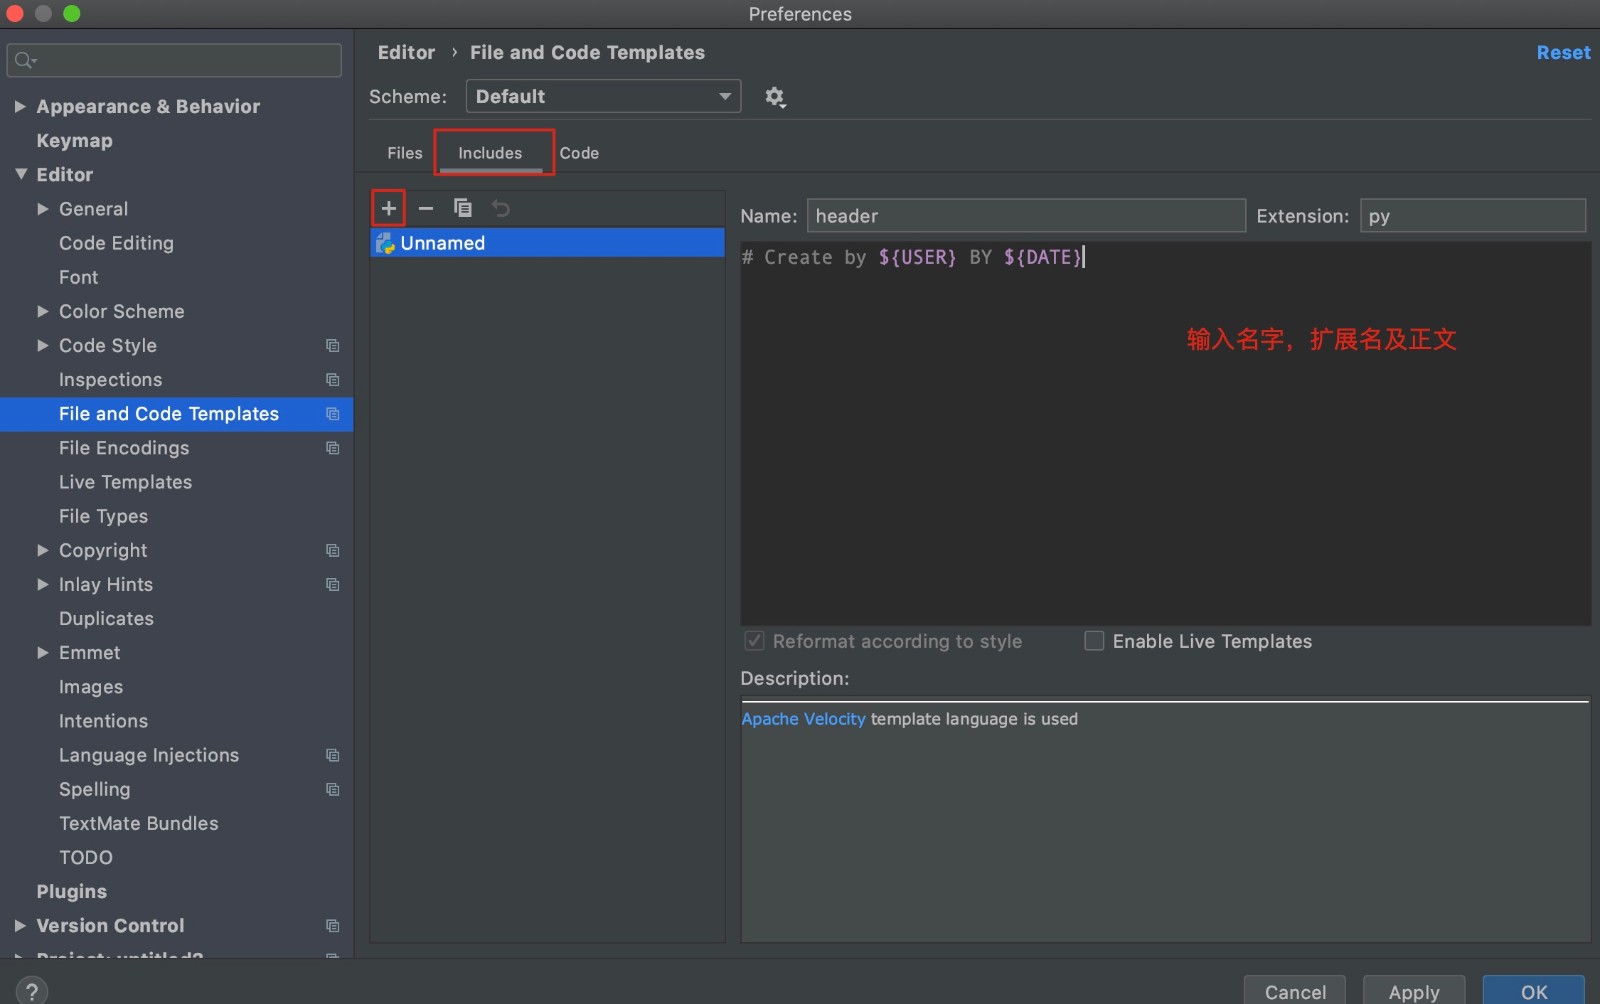The image size is (1600, 1004).
Task: Click the Cancel button
Action: (1295, 991)
